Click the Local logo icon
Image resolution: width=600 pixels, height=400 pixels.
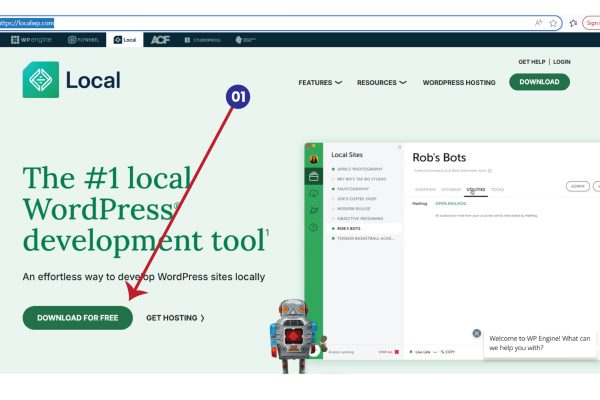click(41, 80)
